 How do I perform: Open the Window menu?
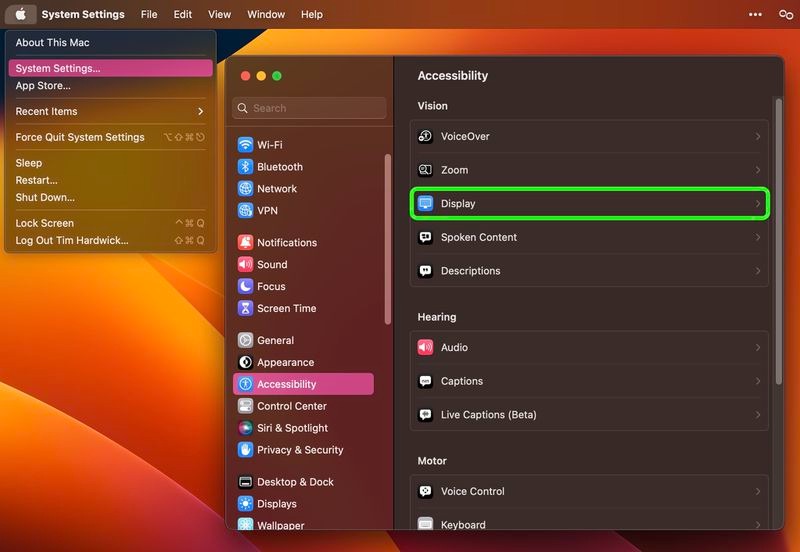tap(266, 14)
